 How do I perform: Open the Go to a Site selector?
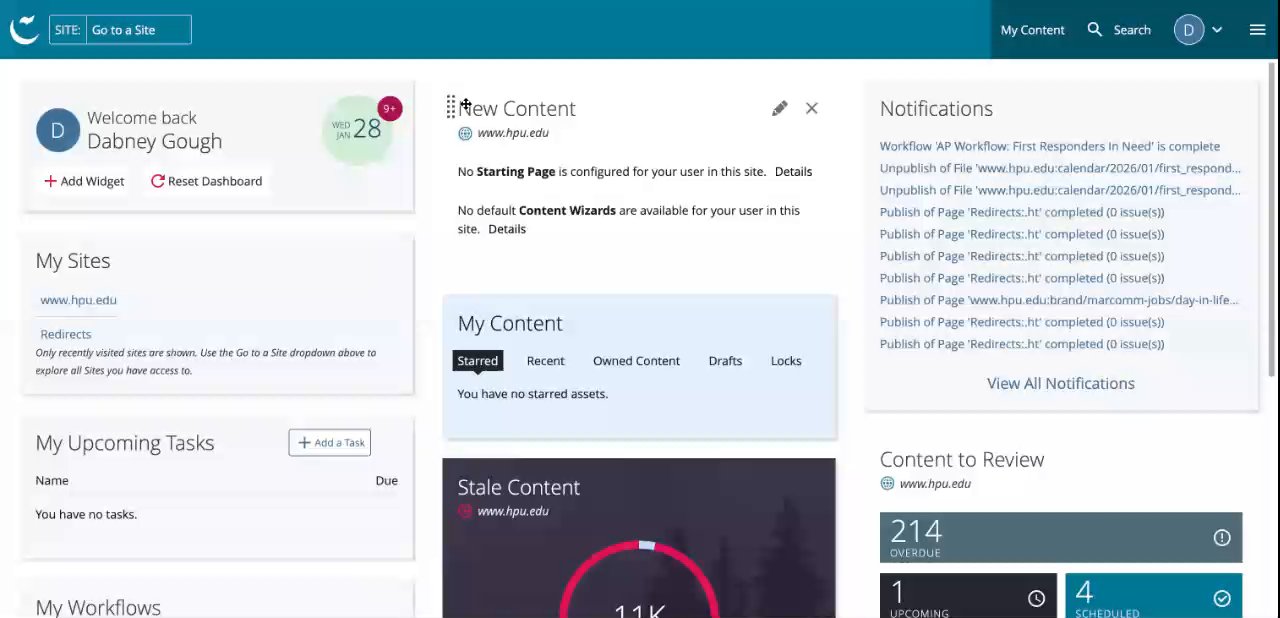pos(120,30)
